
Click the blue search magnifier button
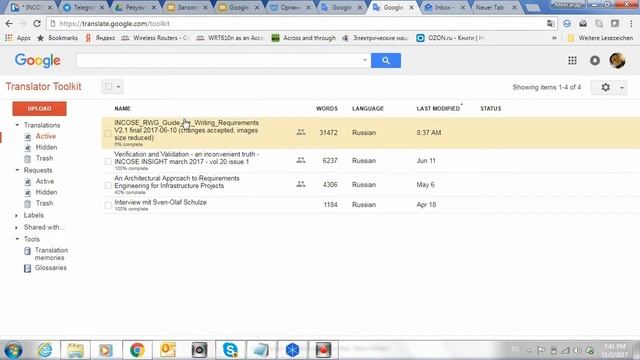point(386,60)
